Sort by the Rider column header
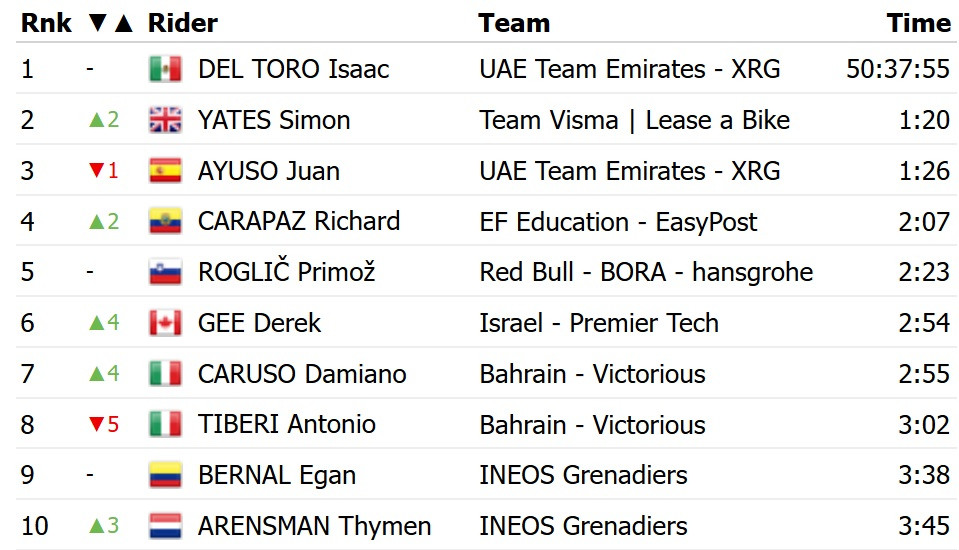 point(183,23)
